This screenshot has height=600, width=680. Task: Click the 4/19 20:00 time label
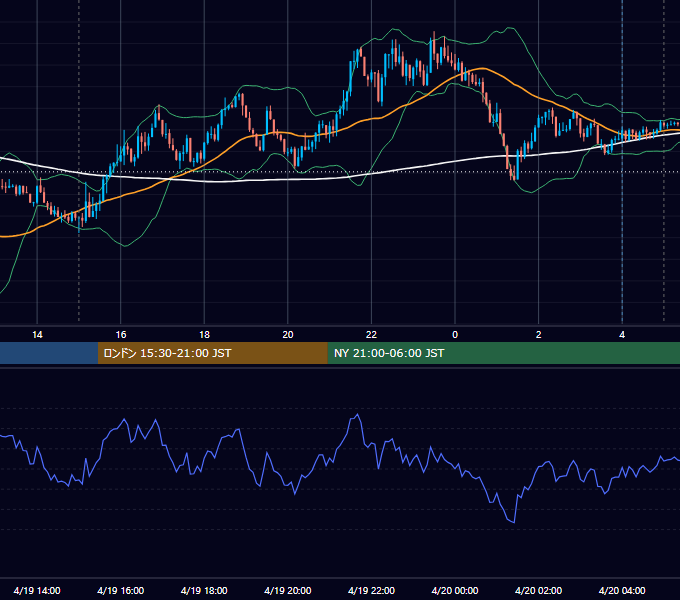click(288, 590)
